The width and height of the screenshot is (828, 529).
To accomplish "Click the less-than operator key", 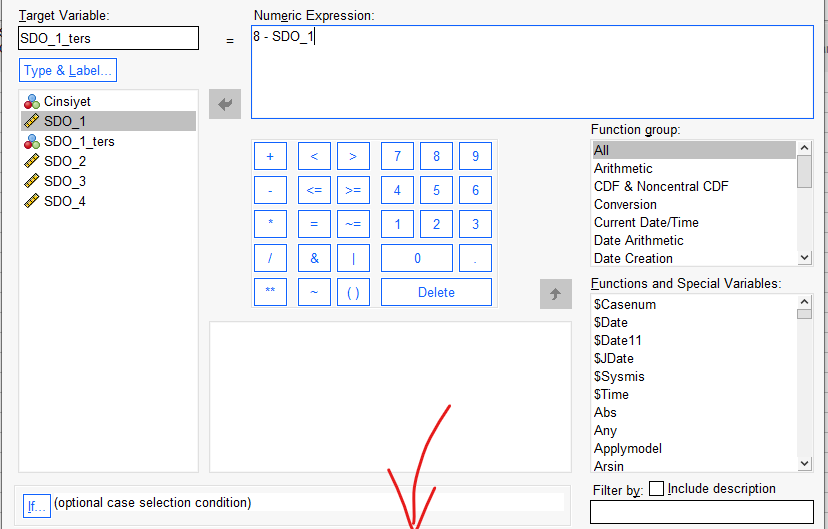I will coord(314,156).
